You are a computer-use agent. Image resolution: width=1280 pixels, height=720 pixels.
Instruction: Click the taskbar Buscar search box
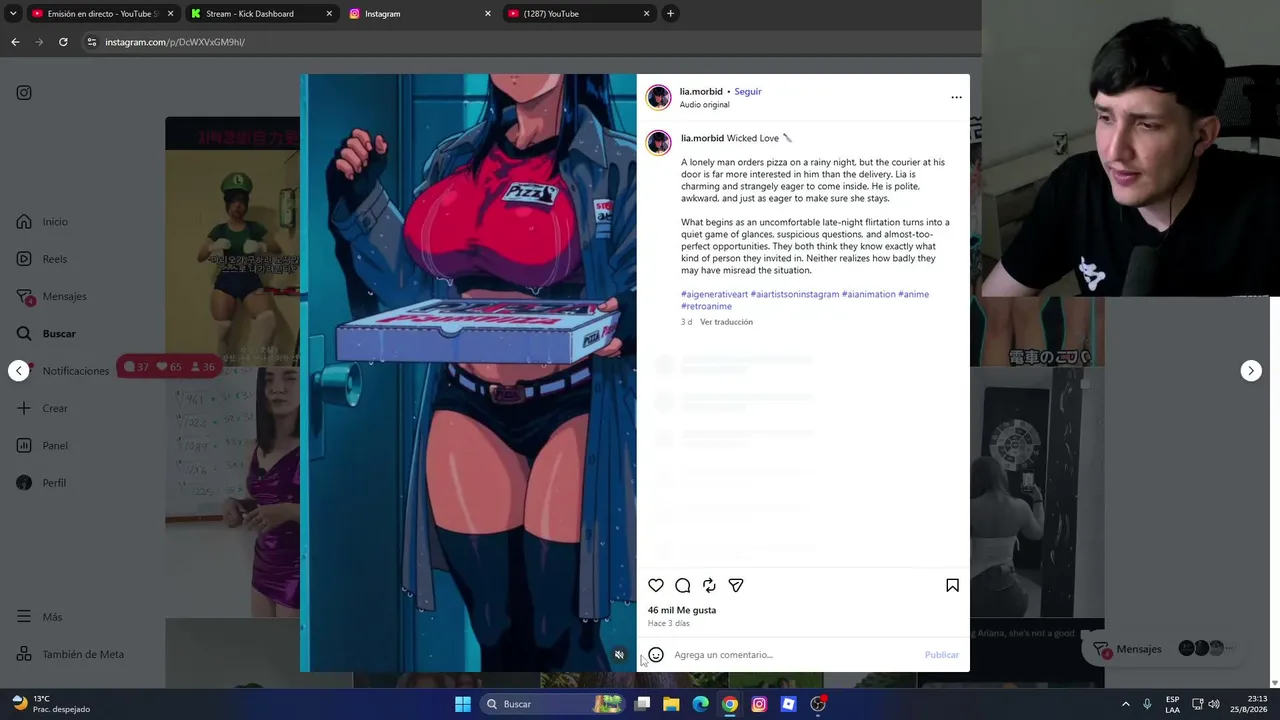551,704
